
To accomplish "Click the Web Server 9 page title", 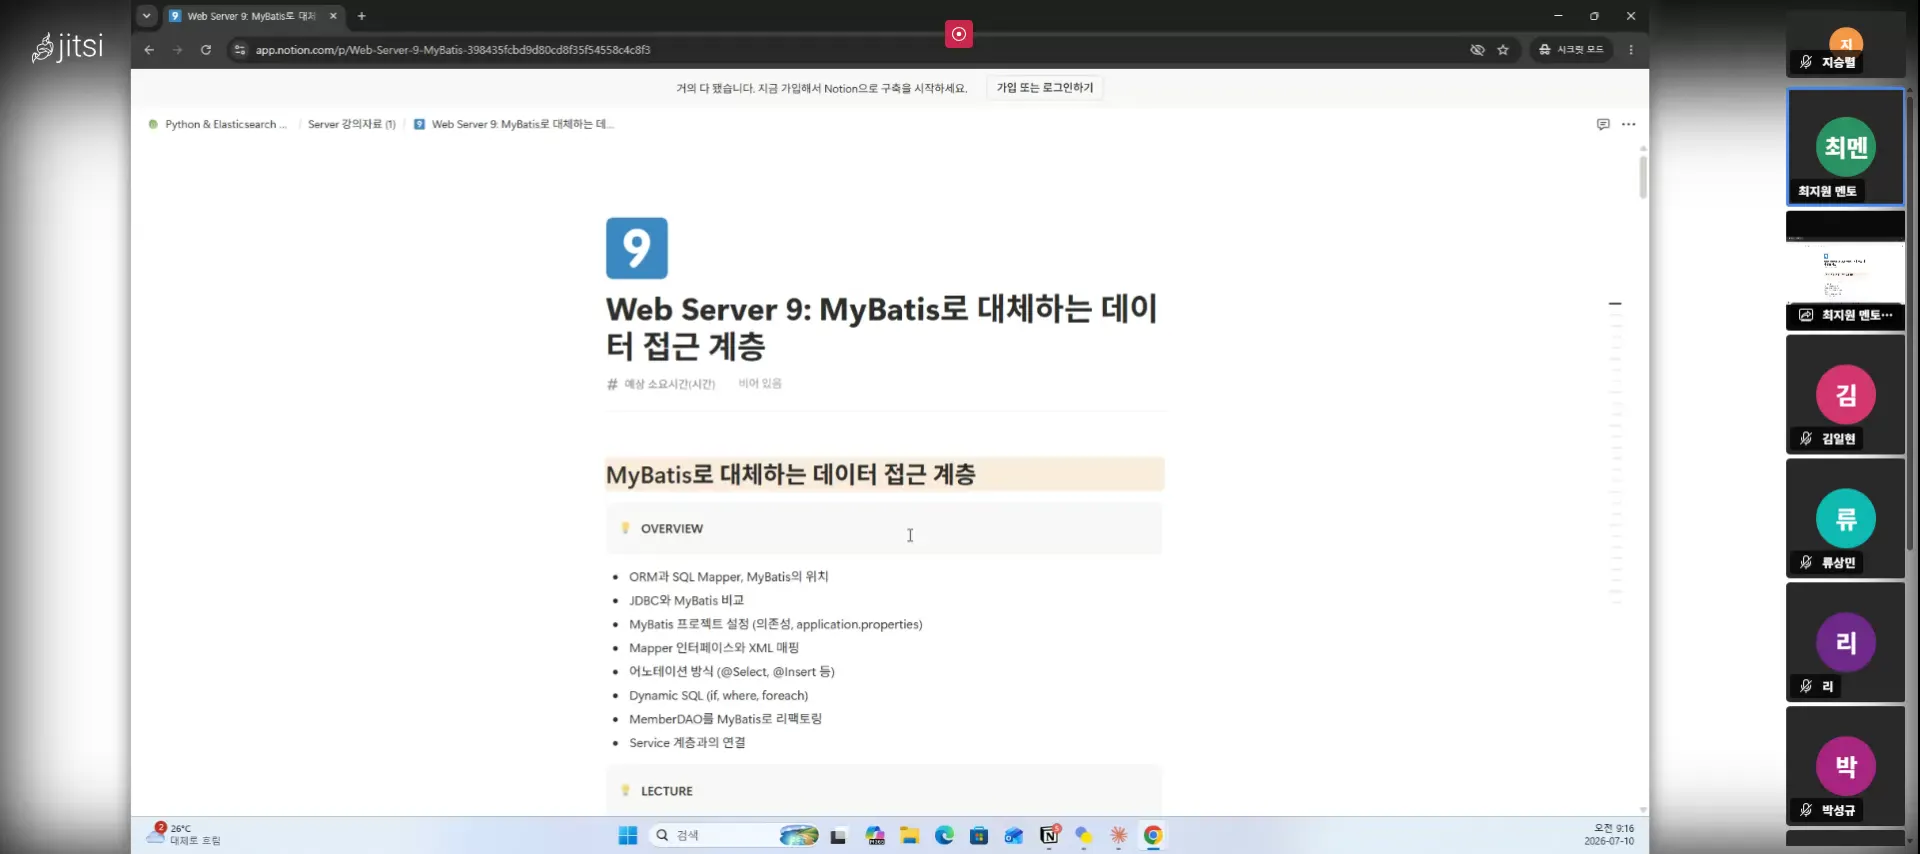I will pyautogui.click(x=881, y=327).
